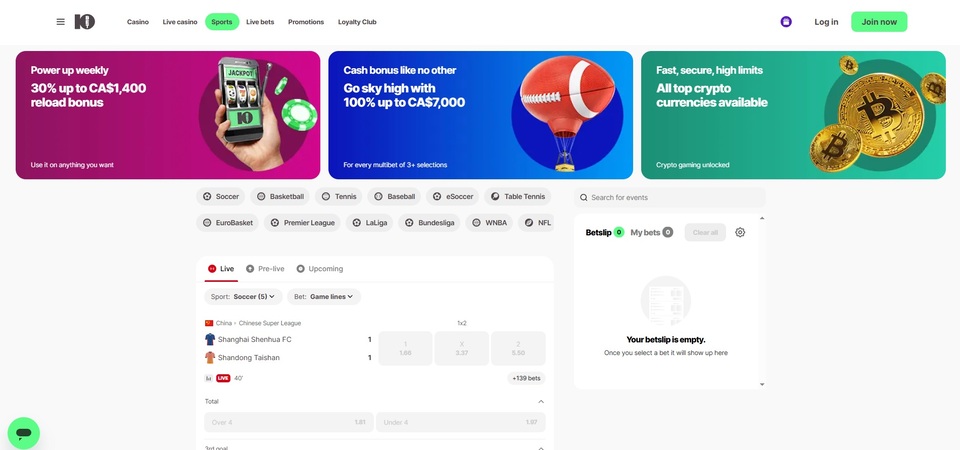This screenshot has width=960, height=450.
Task: Open the live chat bubble
Action: (x=24, y=433)
